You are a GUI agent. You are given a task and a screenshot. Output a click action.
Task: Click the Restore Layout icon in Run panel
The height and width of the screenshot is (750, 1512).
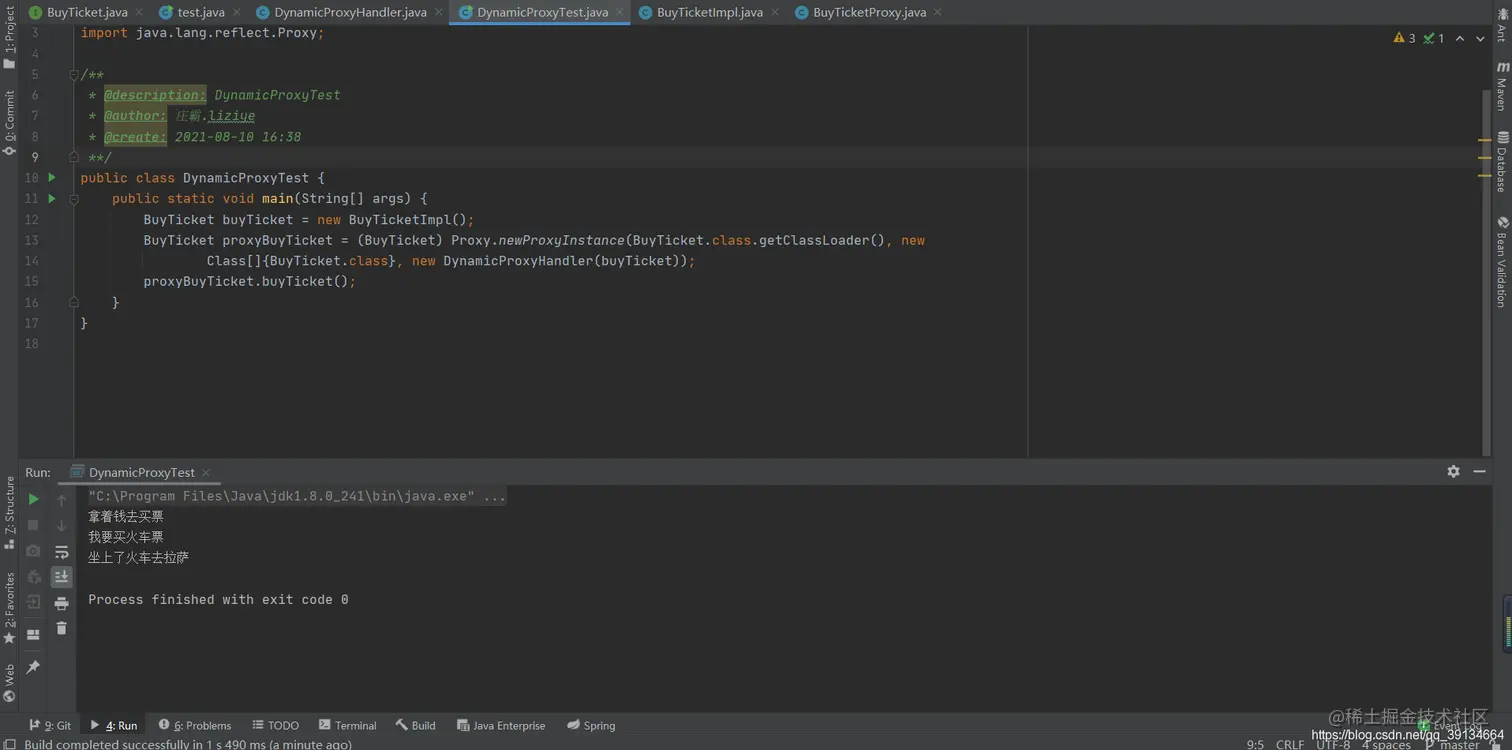tap(33, 634)
